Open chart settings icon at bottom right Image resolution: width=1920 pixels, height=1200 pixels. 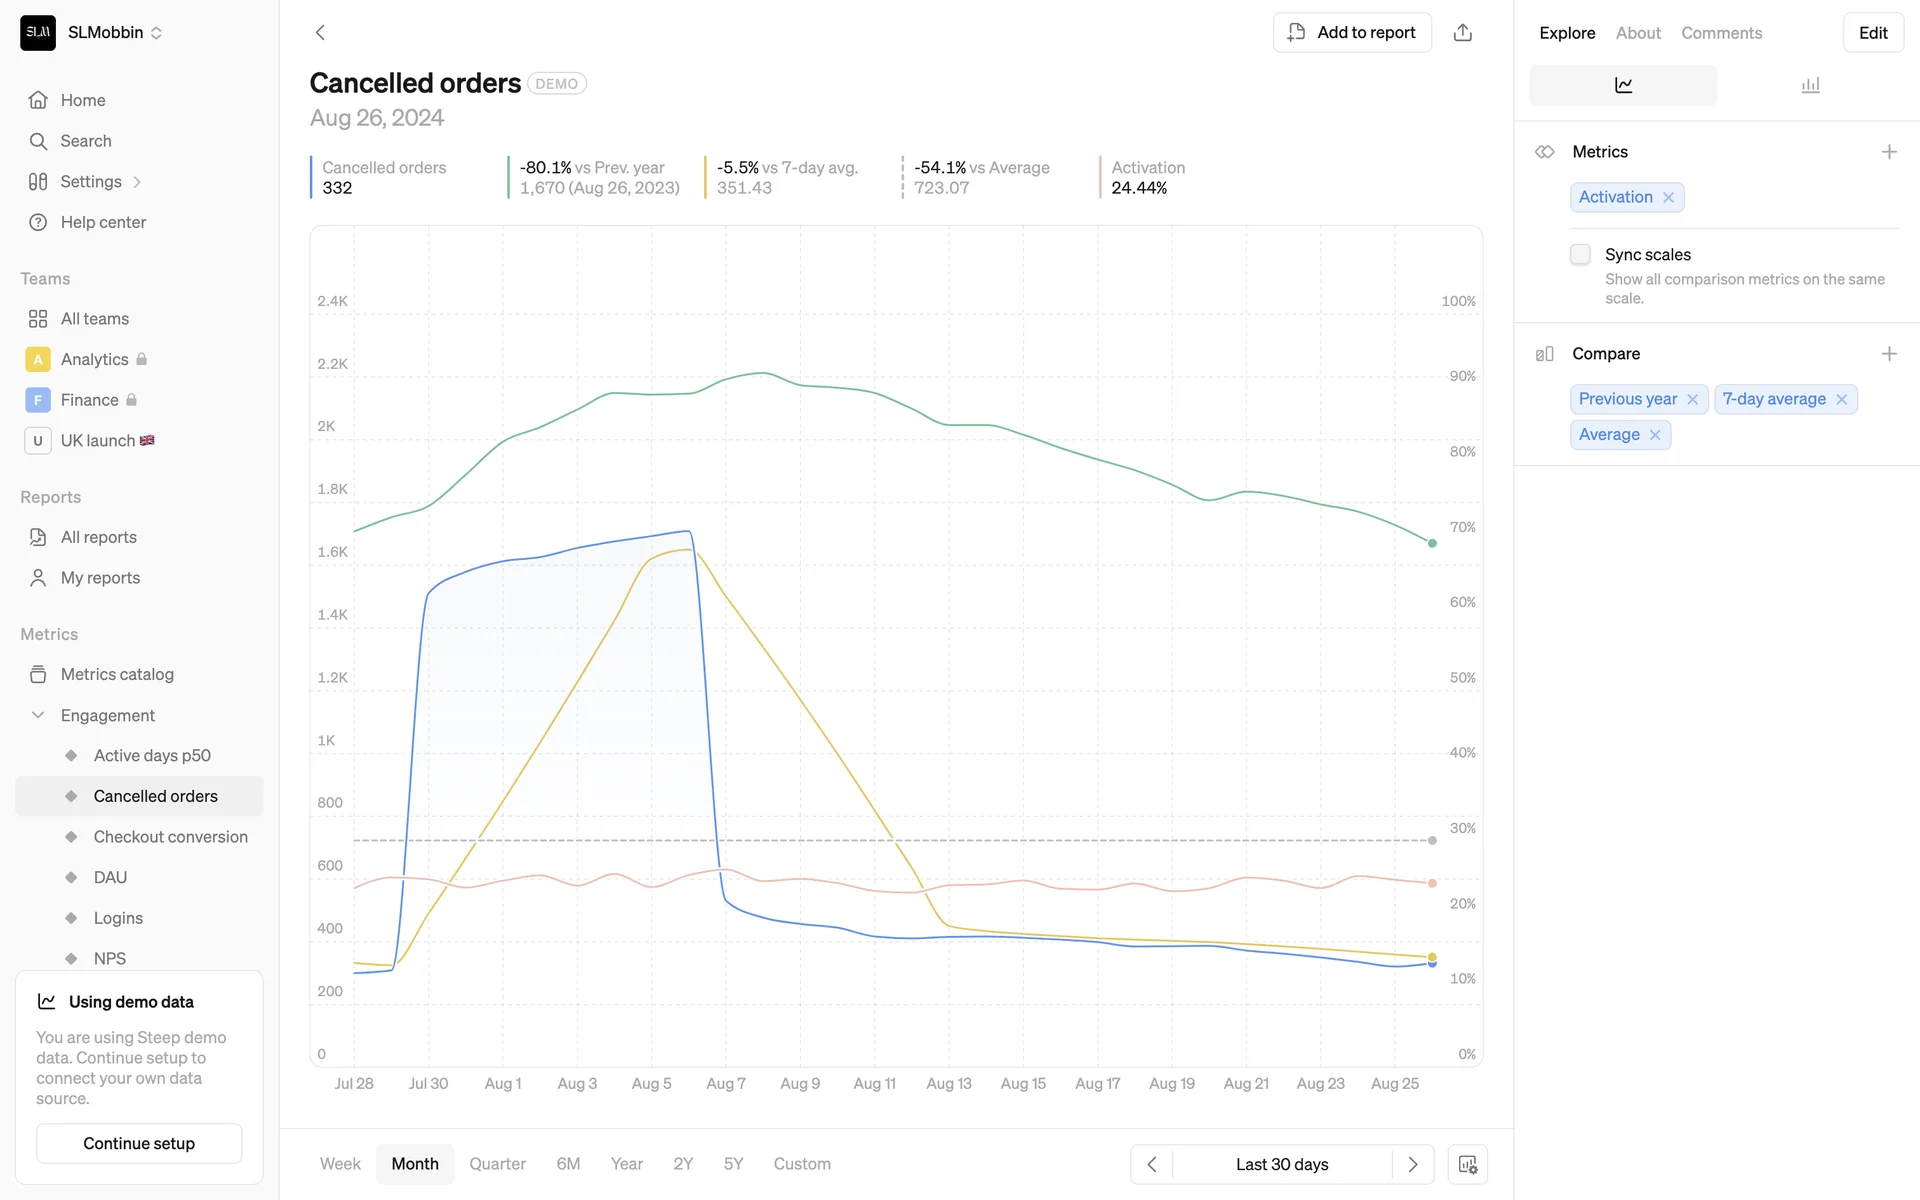coord(1467,1164)
